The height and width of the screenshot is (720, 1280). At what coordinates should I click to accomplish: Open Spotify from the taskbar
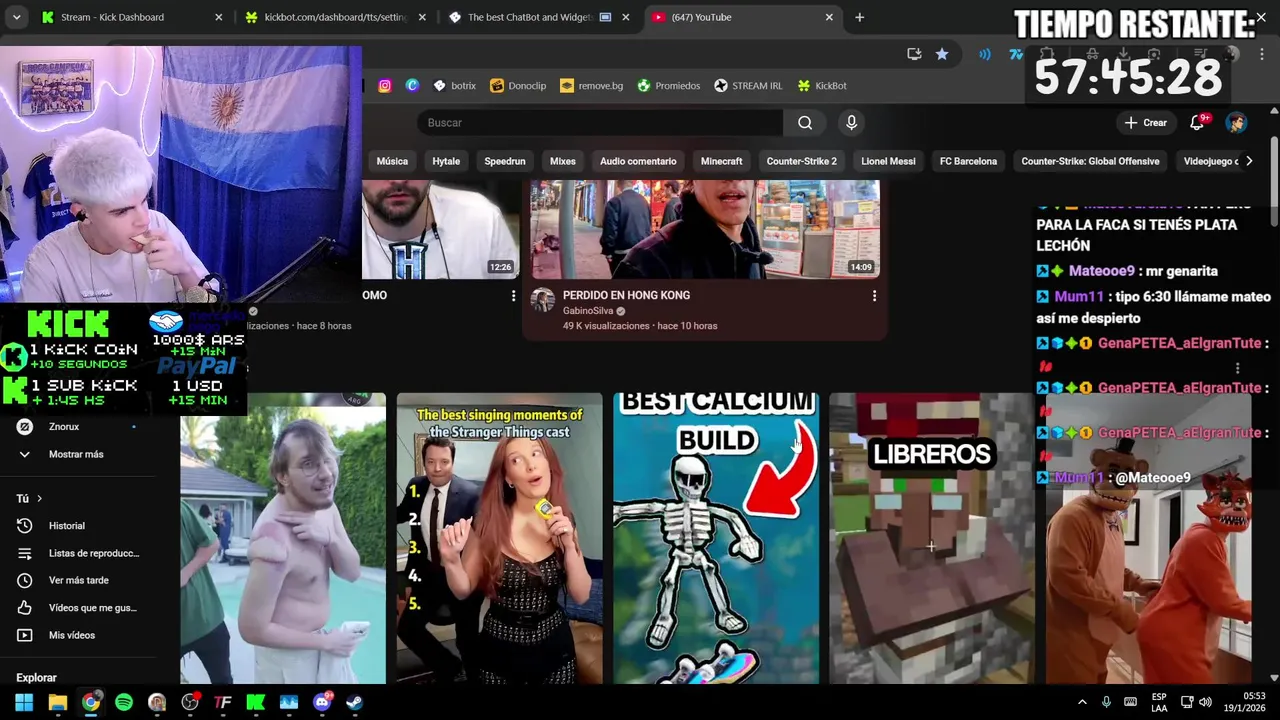tap(124, 702)
